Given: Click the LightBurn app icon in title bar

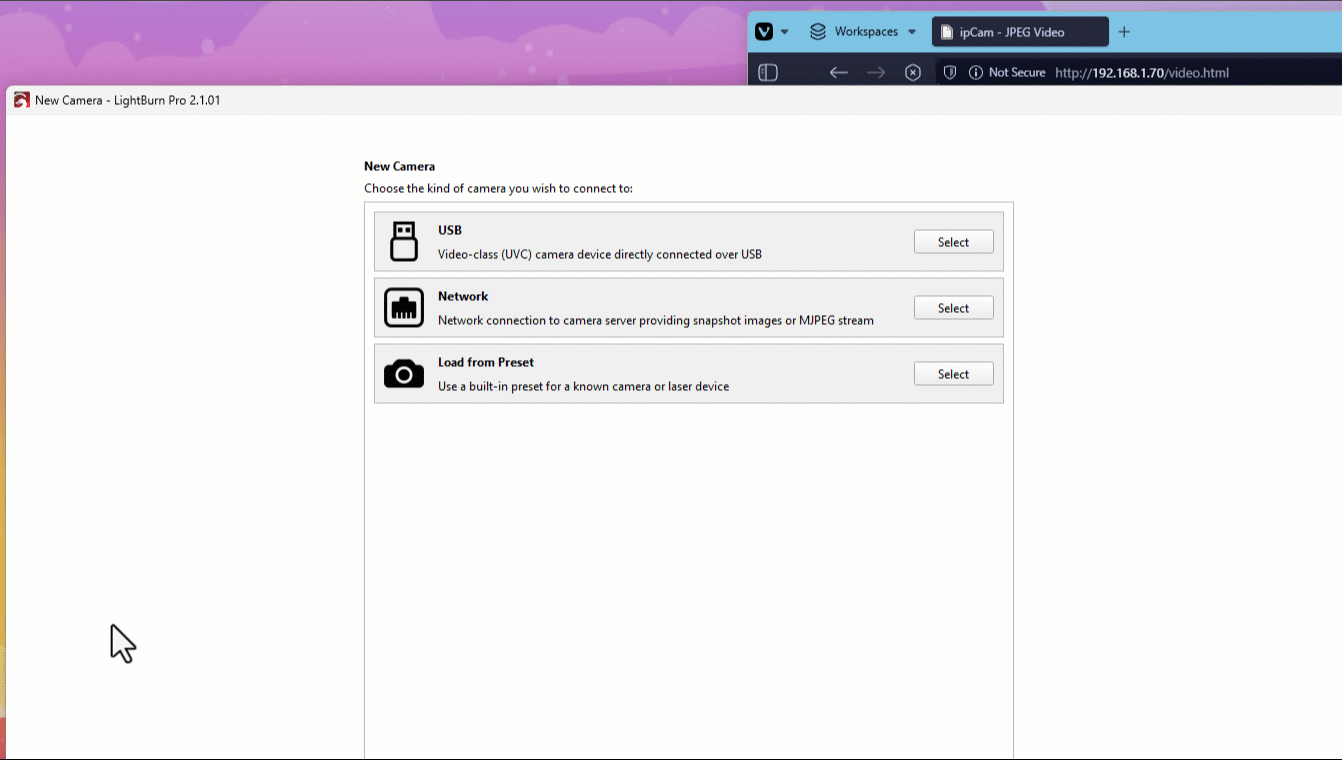Looking at the screenshot, I should tap(21, 100).
